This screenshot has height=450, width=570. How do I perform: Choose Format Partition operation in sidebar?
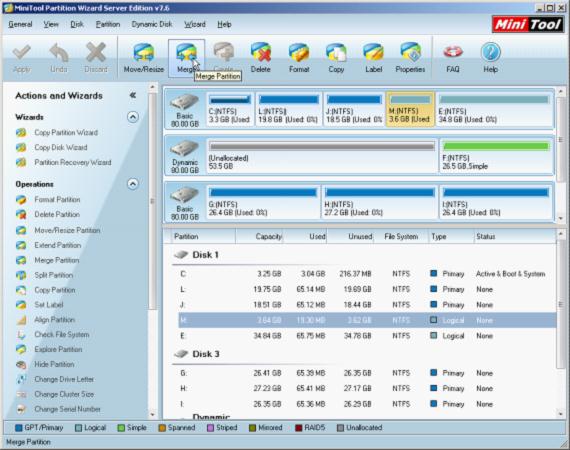pyautogui.click(x=57, y=200)
